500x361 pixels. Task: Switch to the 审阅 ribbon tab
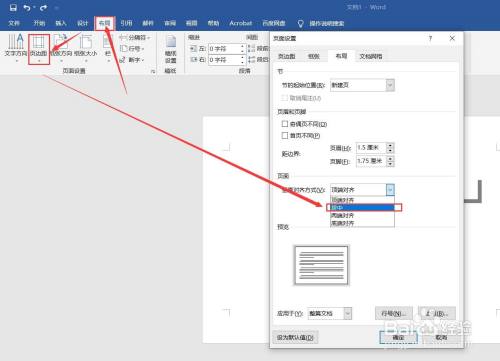(170, 23)
